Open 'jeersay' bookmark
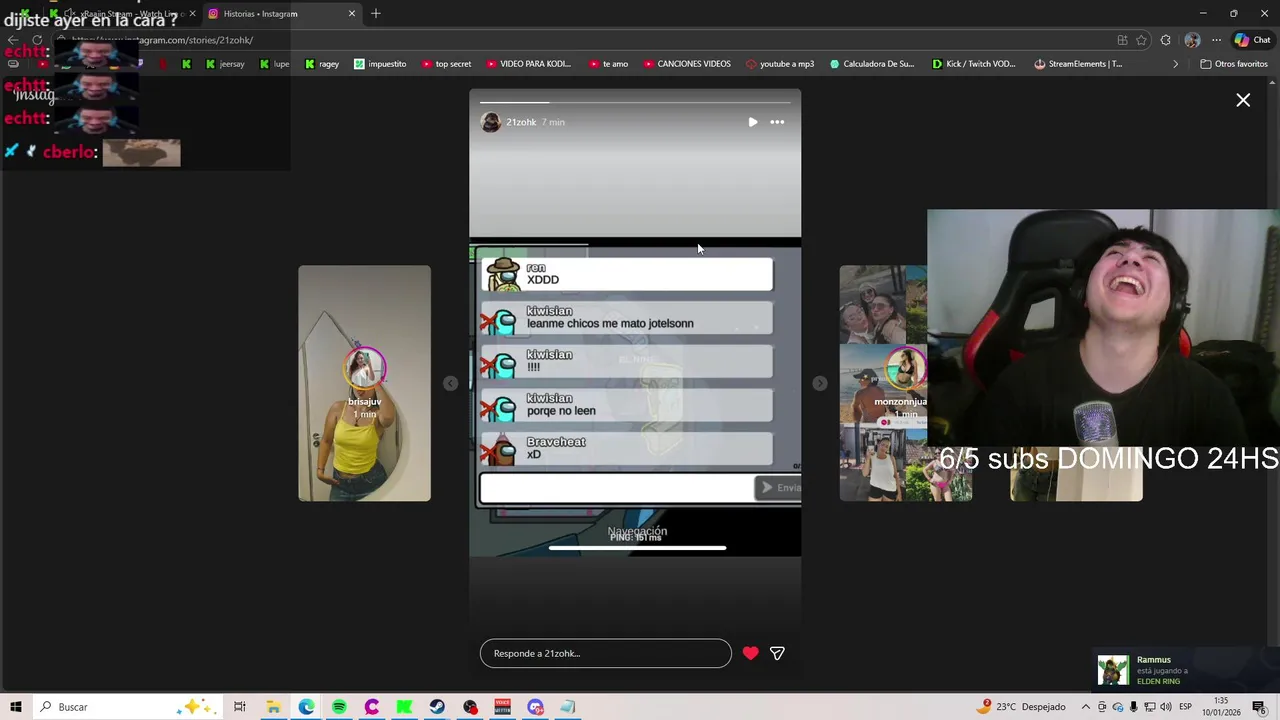Viewport: 1280px width, 720px height. click(224, 64)
